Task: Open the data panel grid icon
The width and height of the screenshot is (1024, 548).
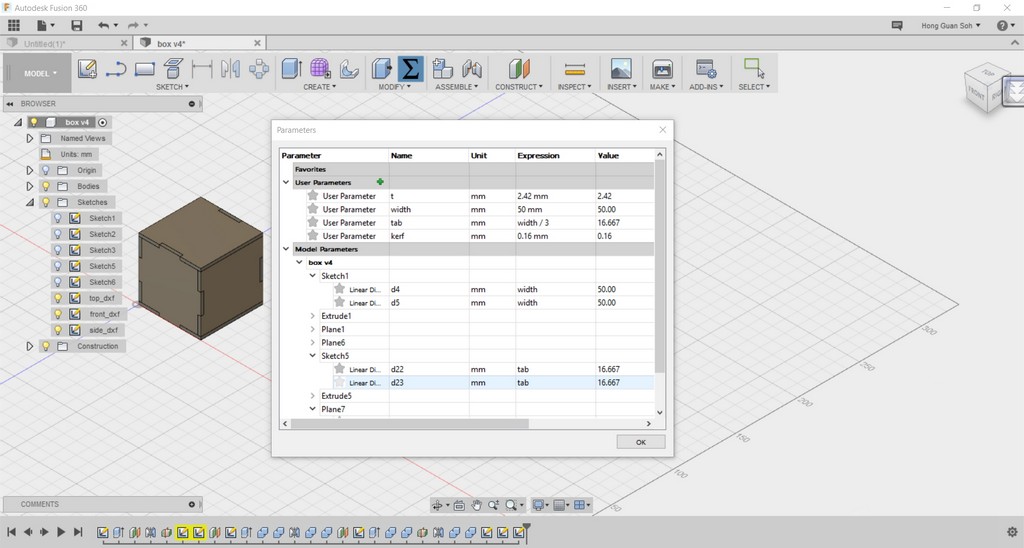Action: (14, 25)
